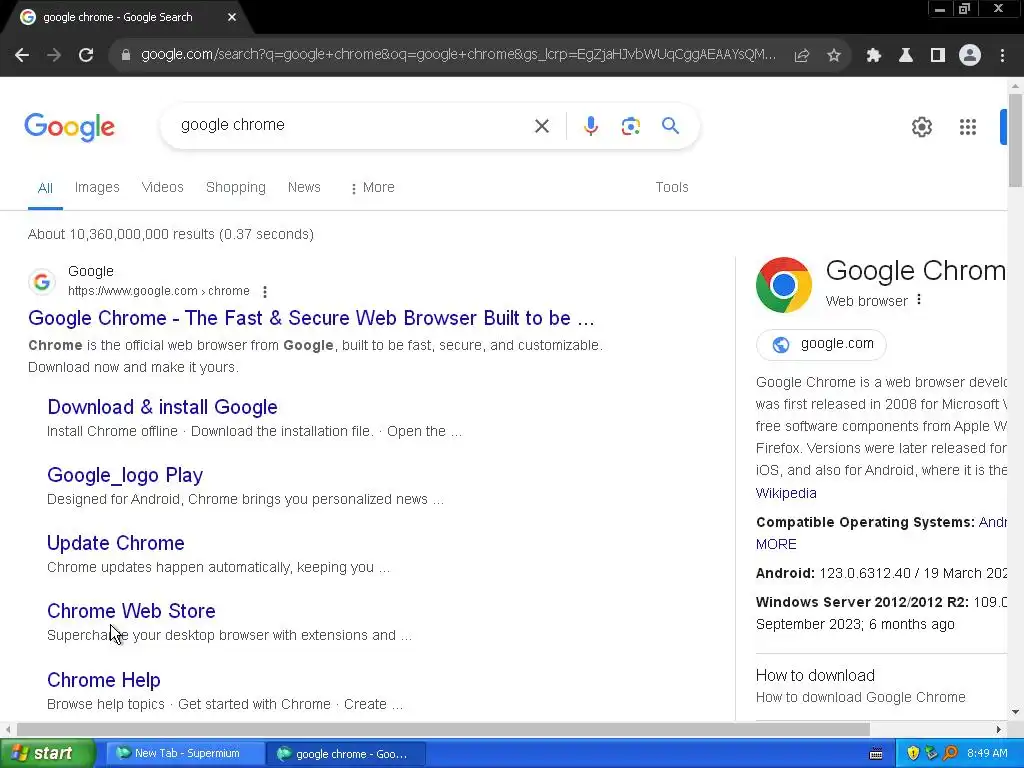1024x768 pixels.
Task: Expand MORE compatible operating systems
Action: (x=776, y=544)
